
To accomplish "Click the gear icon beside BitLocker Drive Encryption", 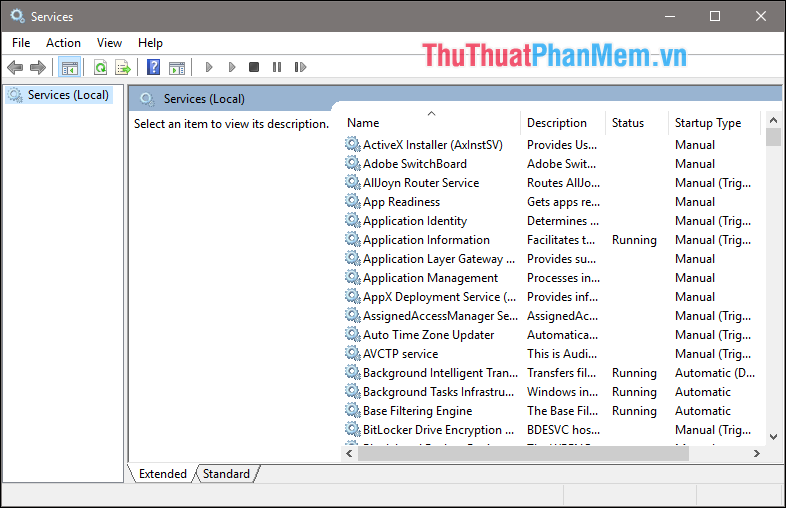I will click(353, 430).
